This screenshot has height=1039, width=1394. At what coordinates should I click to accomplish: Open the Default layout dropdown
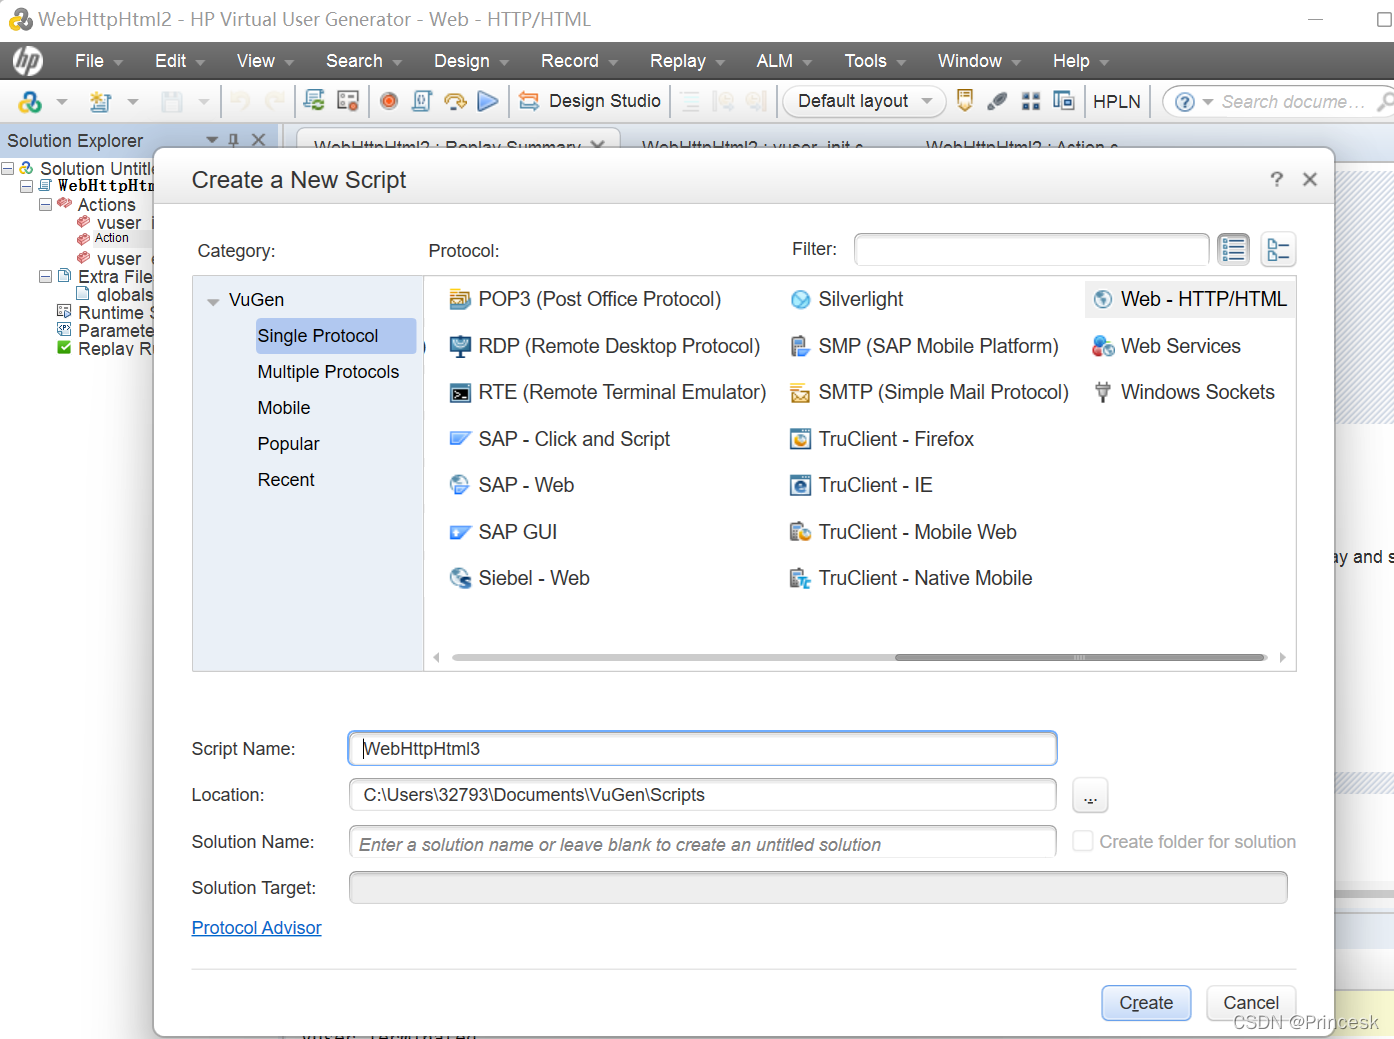click(x=865, y=101)
